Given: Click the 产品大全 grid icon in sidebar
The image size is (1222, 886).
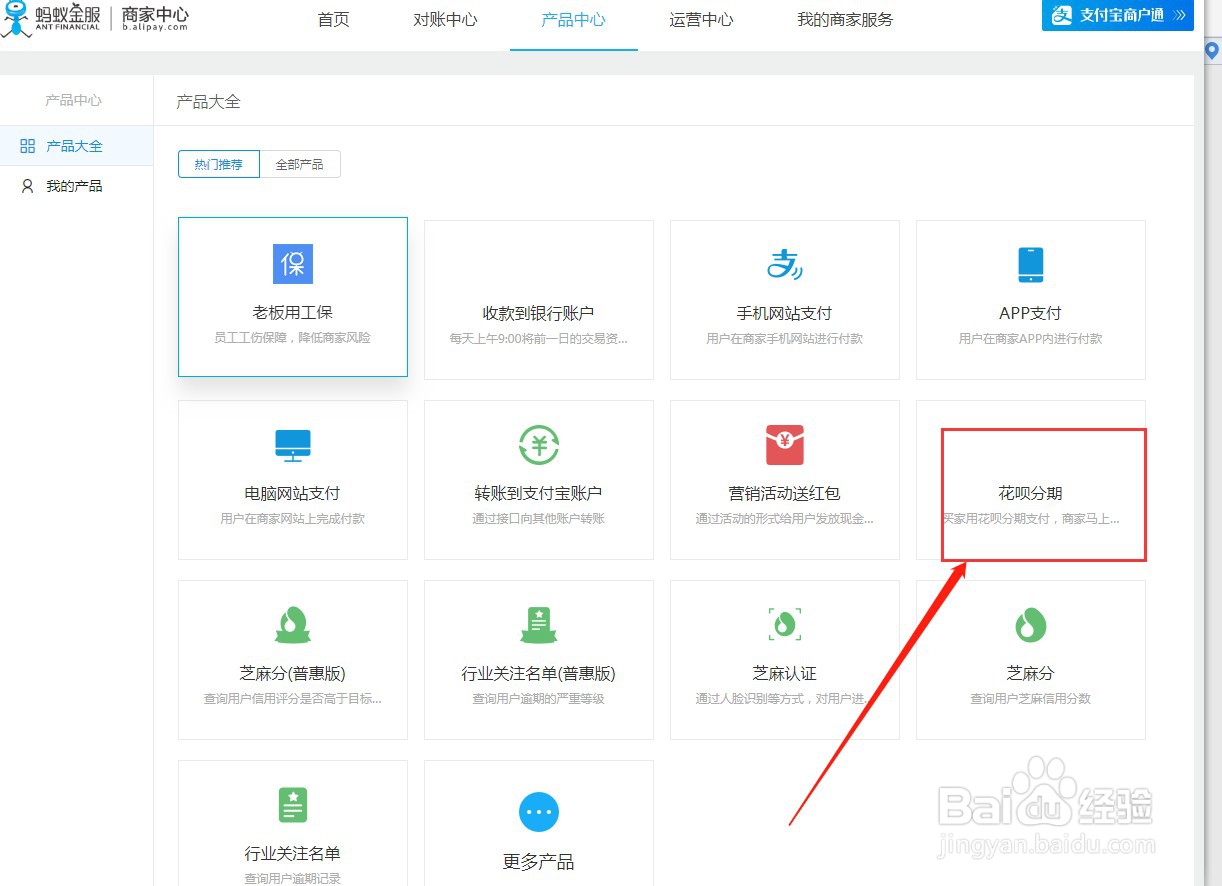Looking at the screenshot, I should click(x=28, y=146).
